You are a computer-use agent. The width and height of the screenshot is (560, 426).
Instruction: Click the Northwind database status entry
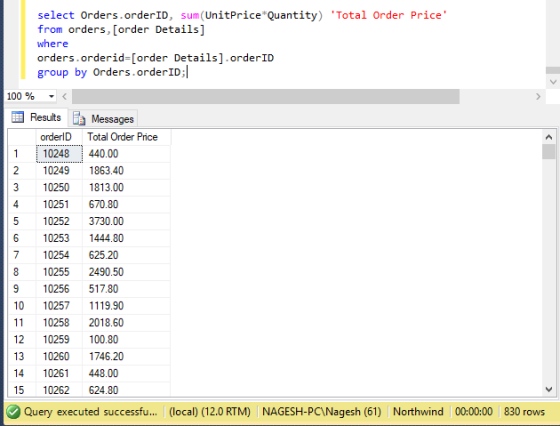pos(418,412)
